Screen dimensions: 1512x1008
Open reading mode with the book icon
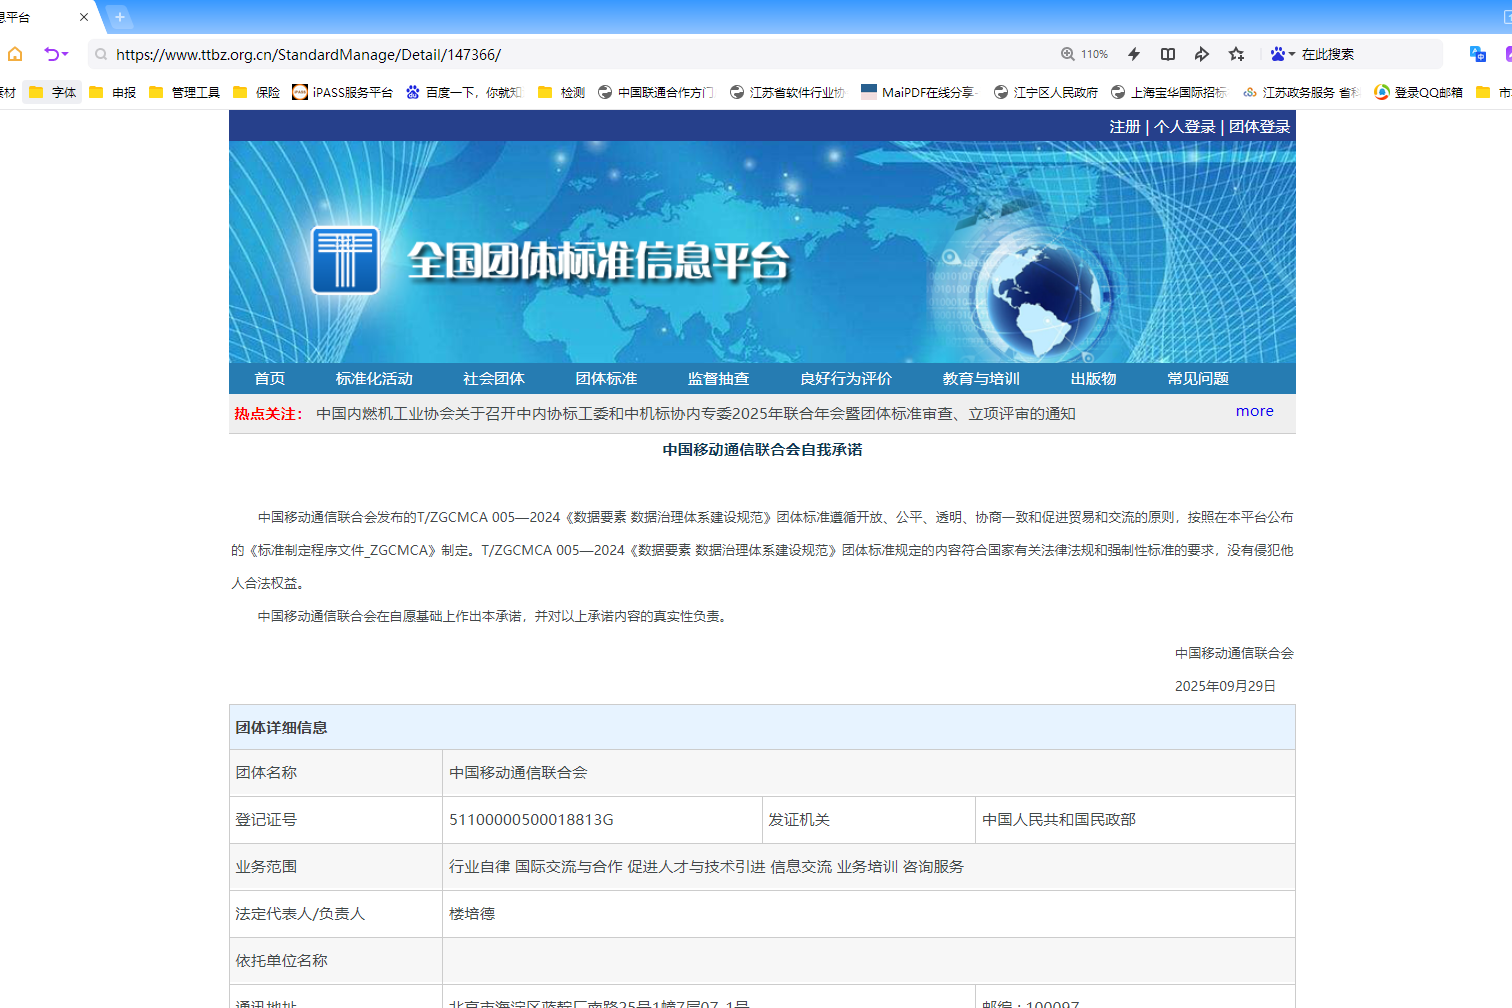(x=1167, y=53)
